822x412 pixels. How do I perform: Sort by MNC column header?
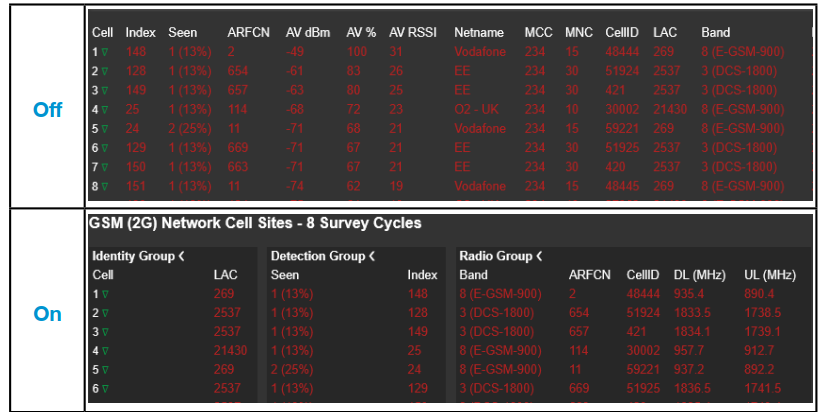point(579,32)
